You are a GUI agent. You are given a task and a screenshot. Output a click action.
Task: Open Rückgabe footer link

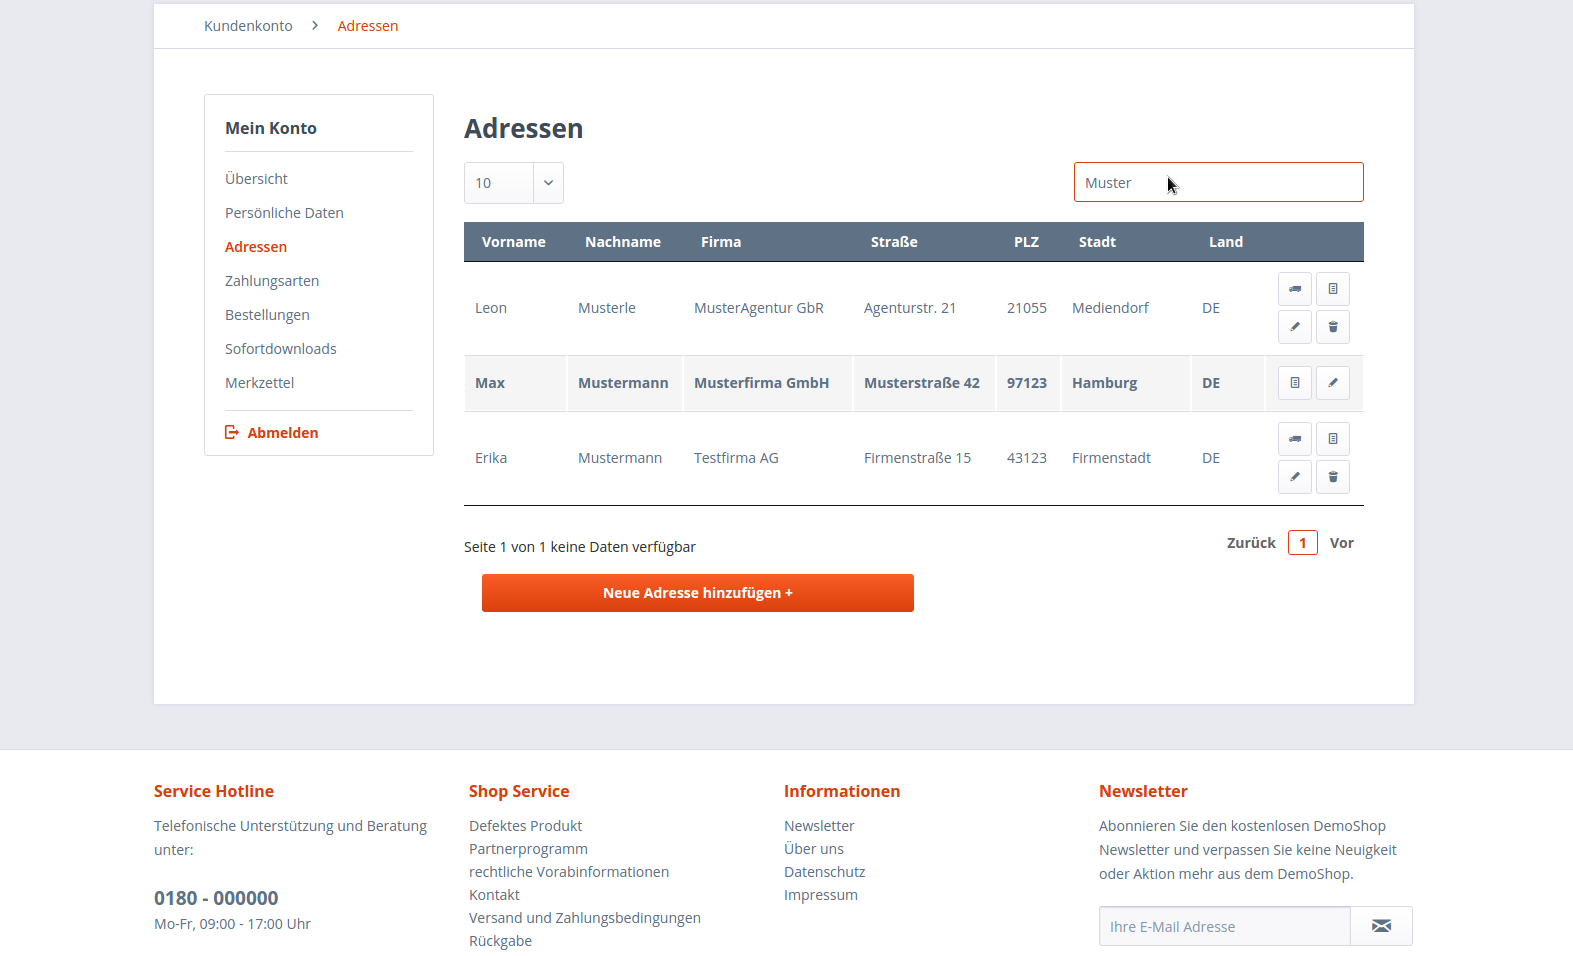click(500, 941)
